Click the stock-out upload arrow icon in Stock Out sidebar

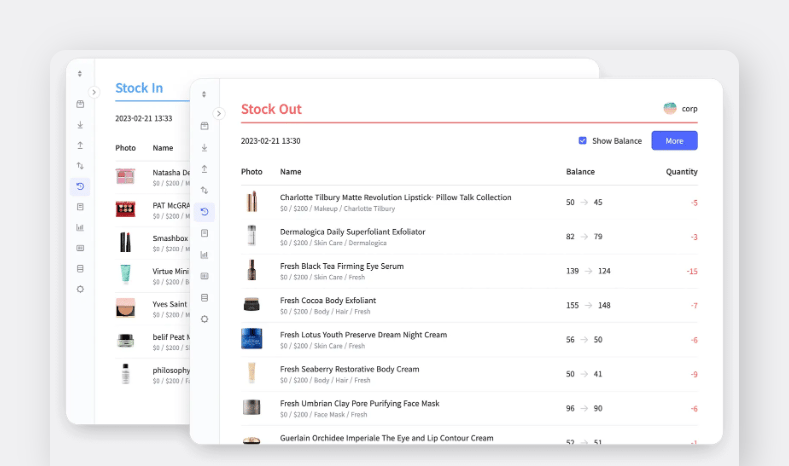click(x=204, y=169)
